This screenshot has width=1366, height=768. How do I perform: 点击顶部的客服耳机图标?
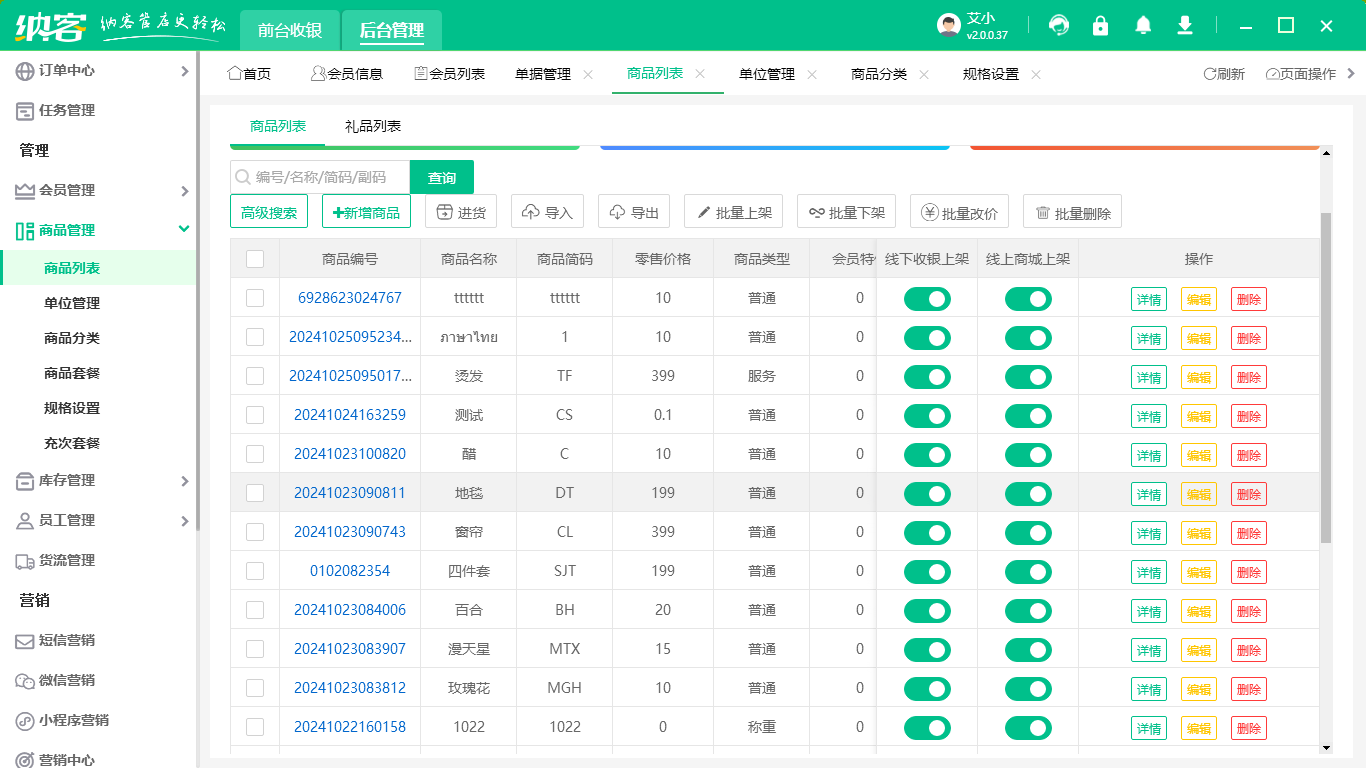tap(1058, 25)
